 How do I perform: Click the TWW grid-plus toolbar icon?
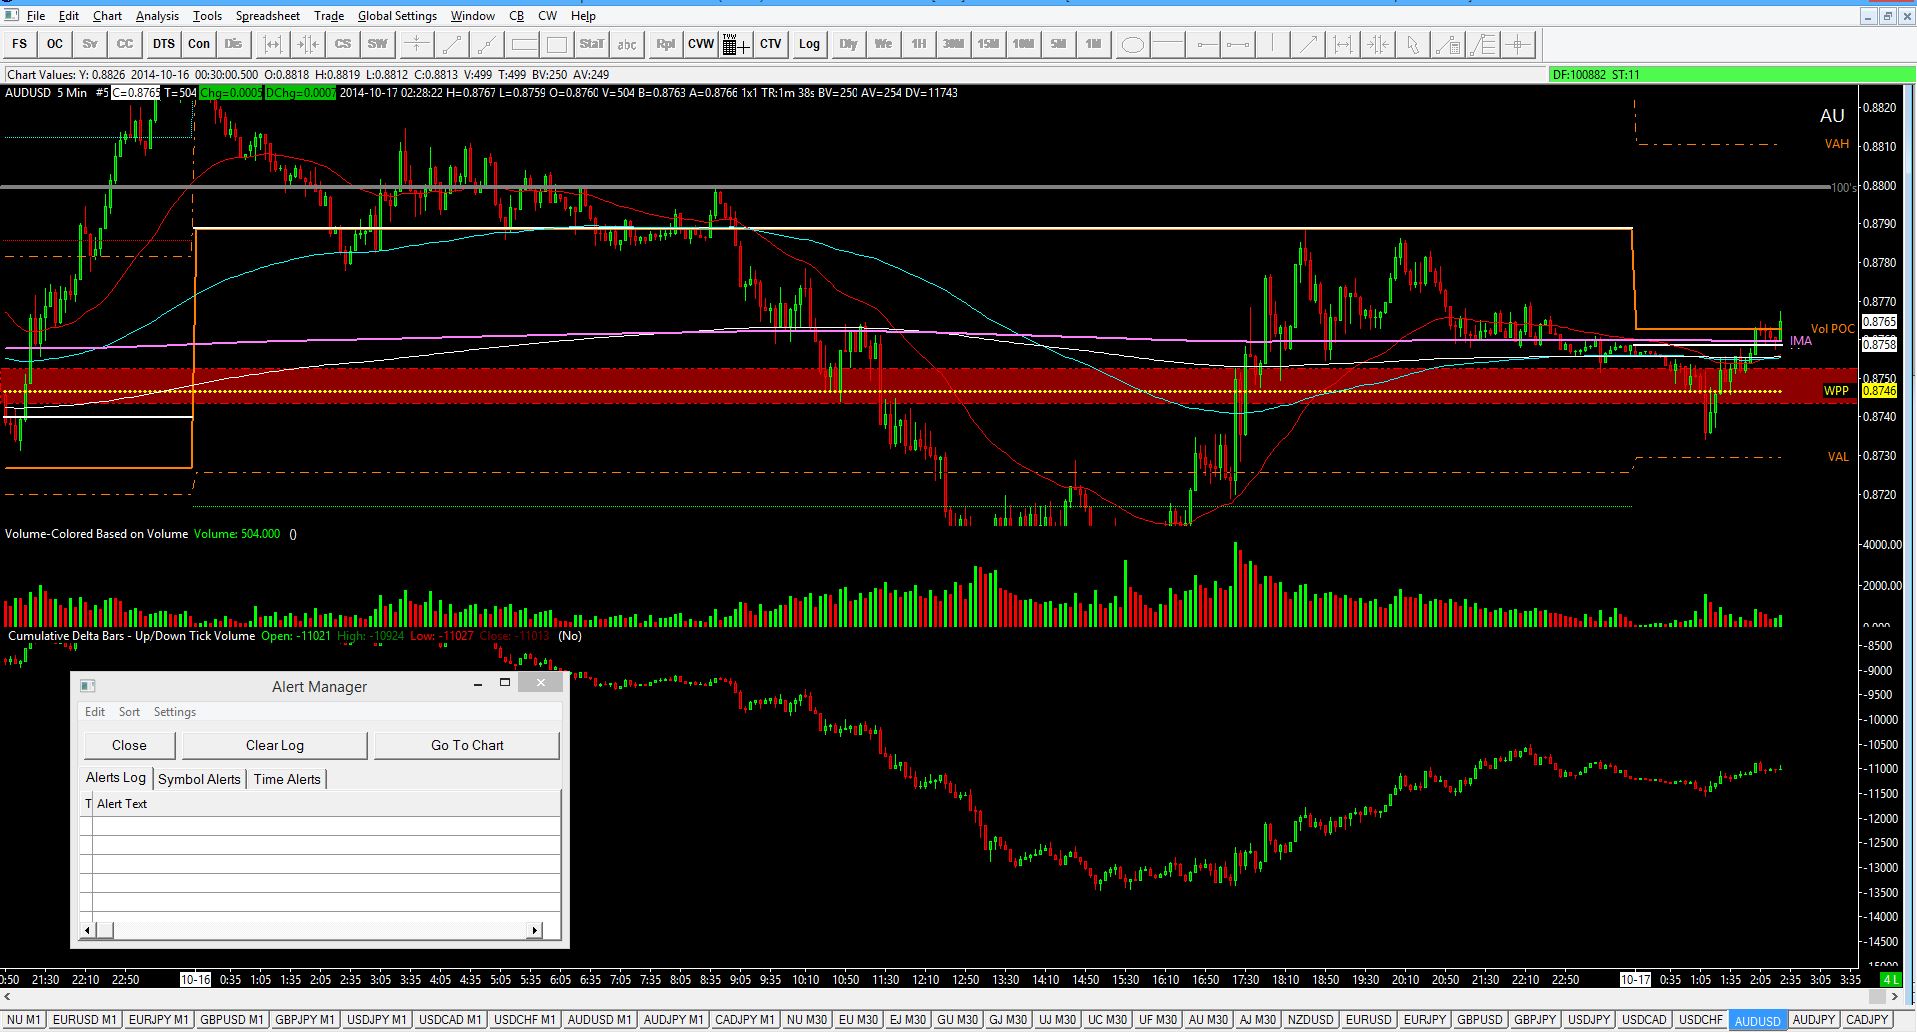click(735, 44)
